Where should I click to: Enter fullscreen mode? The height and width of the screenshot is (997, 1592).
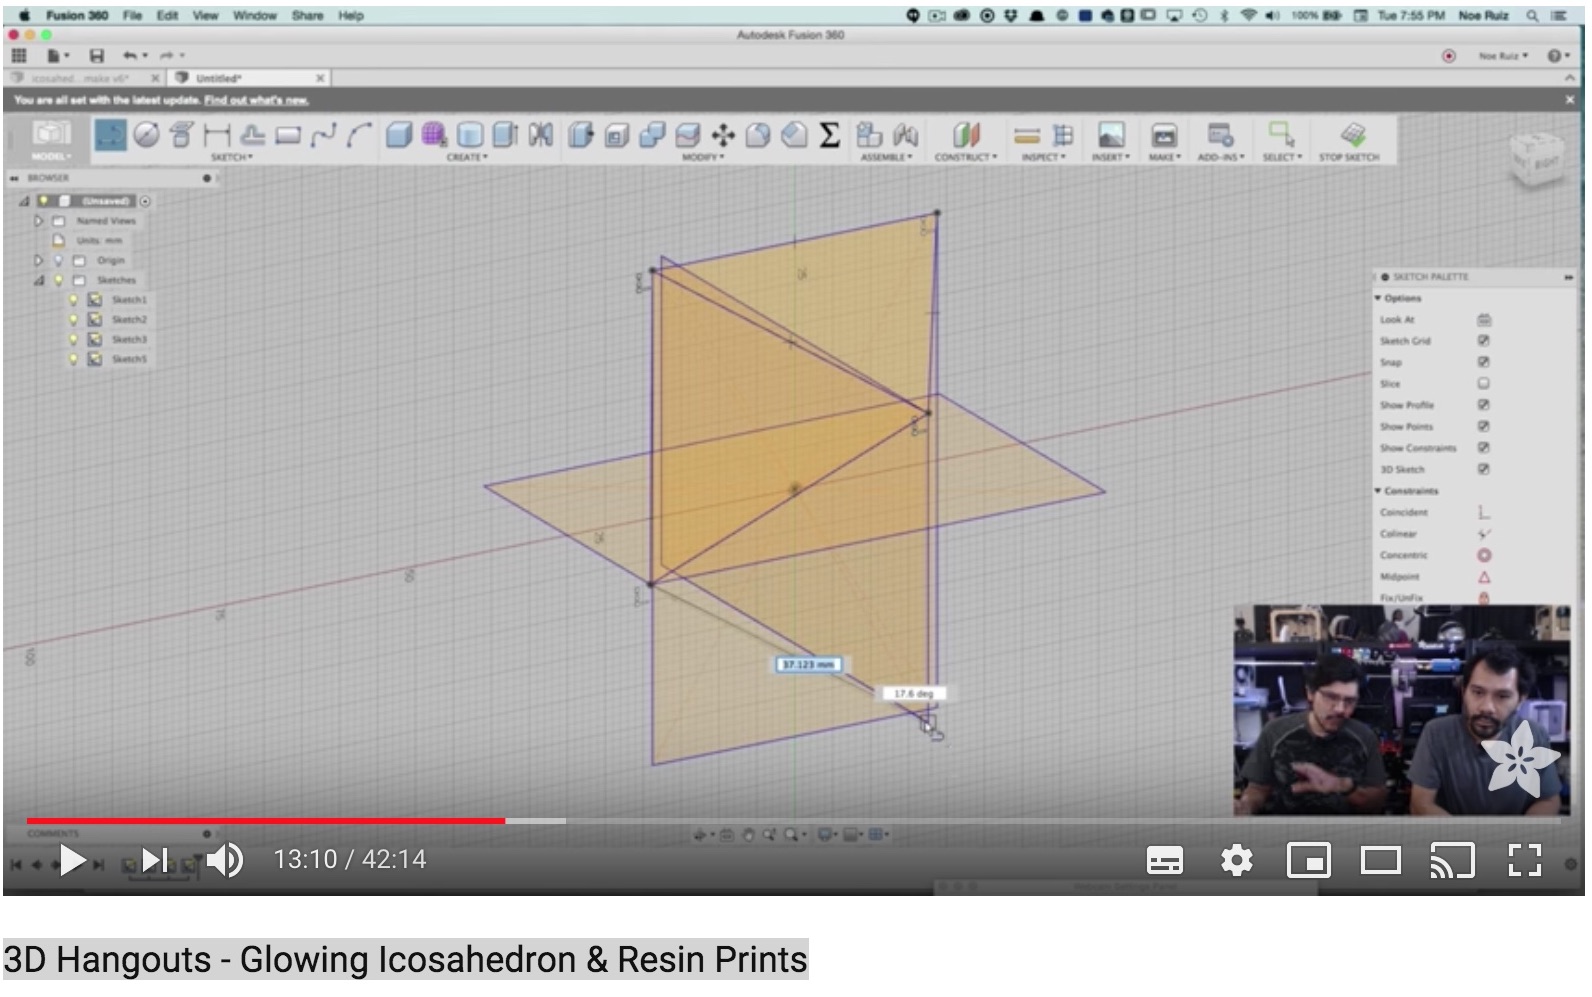pyautogui.click(x=1525, y=860)
